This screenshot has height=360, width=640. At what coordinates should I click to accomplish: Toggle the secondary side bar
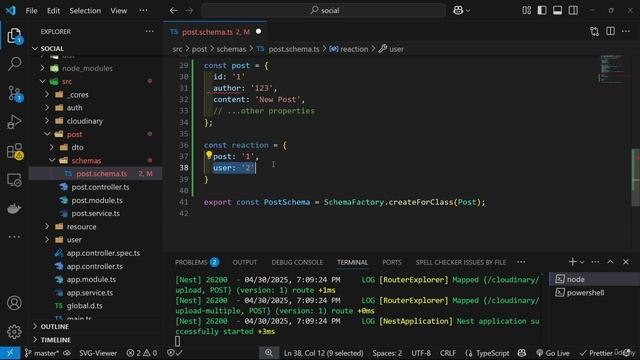pyautogui.click(x=573, y=11)
